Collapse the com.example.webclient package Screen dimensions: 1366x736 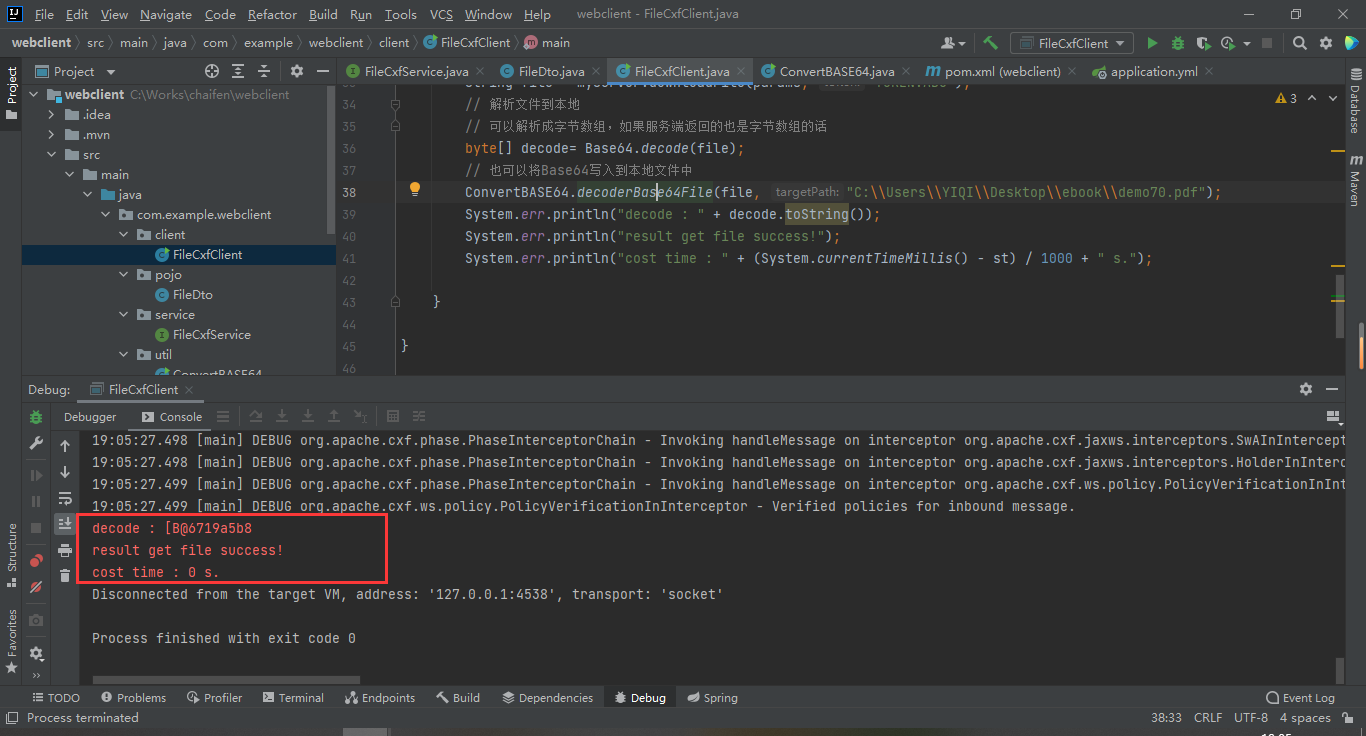(x=106, y=214)
